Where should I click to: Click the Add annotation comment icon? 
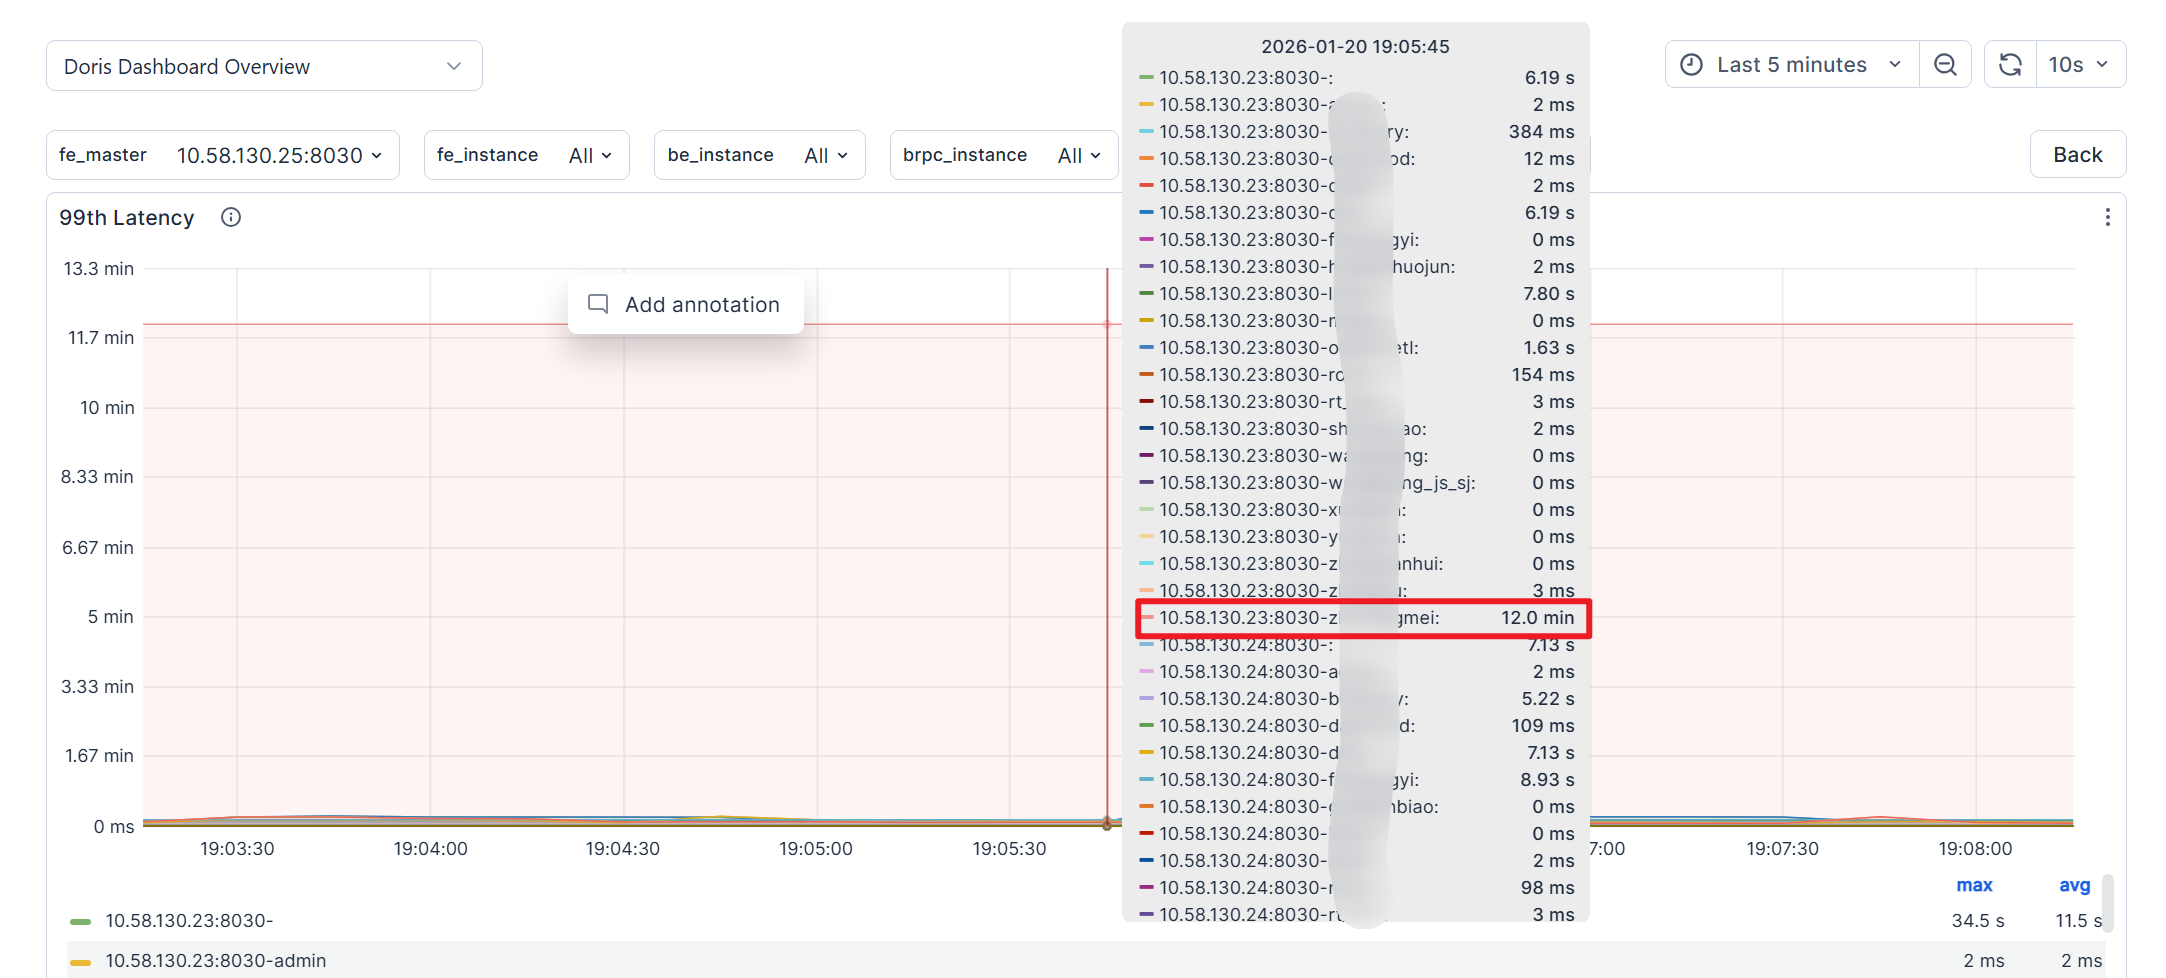(x=598, y=304)
